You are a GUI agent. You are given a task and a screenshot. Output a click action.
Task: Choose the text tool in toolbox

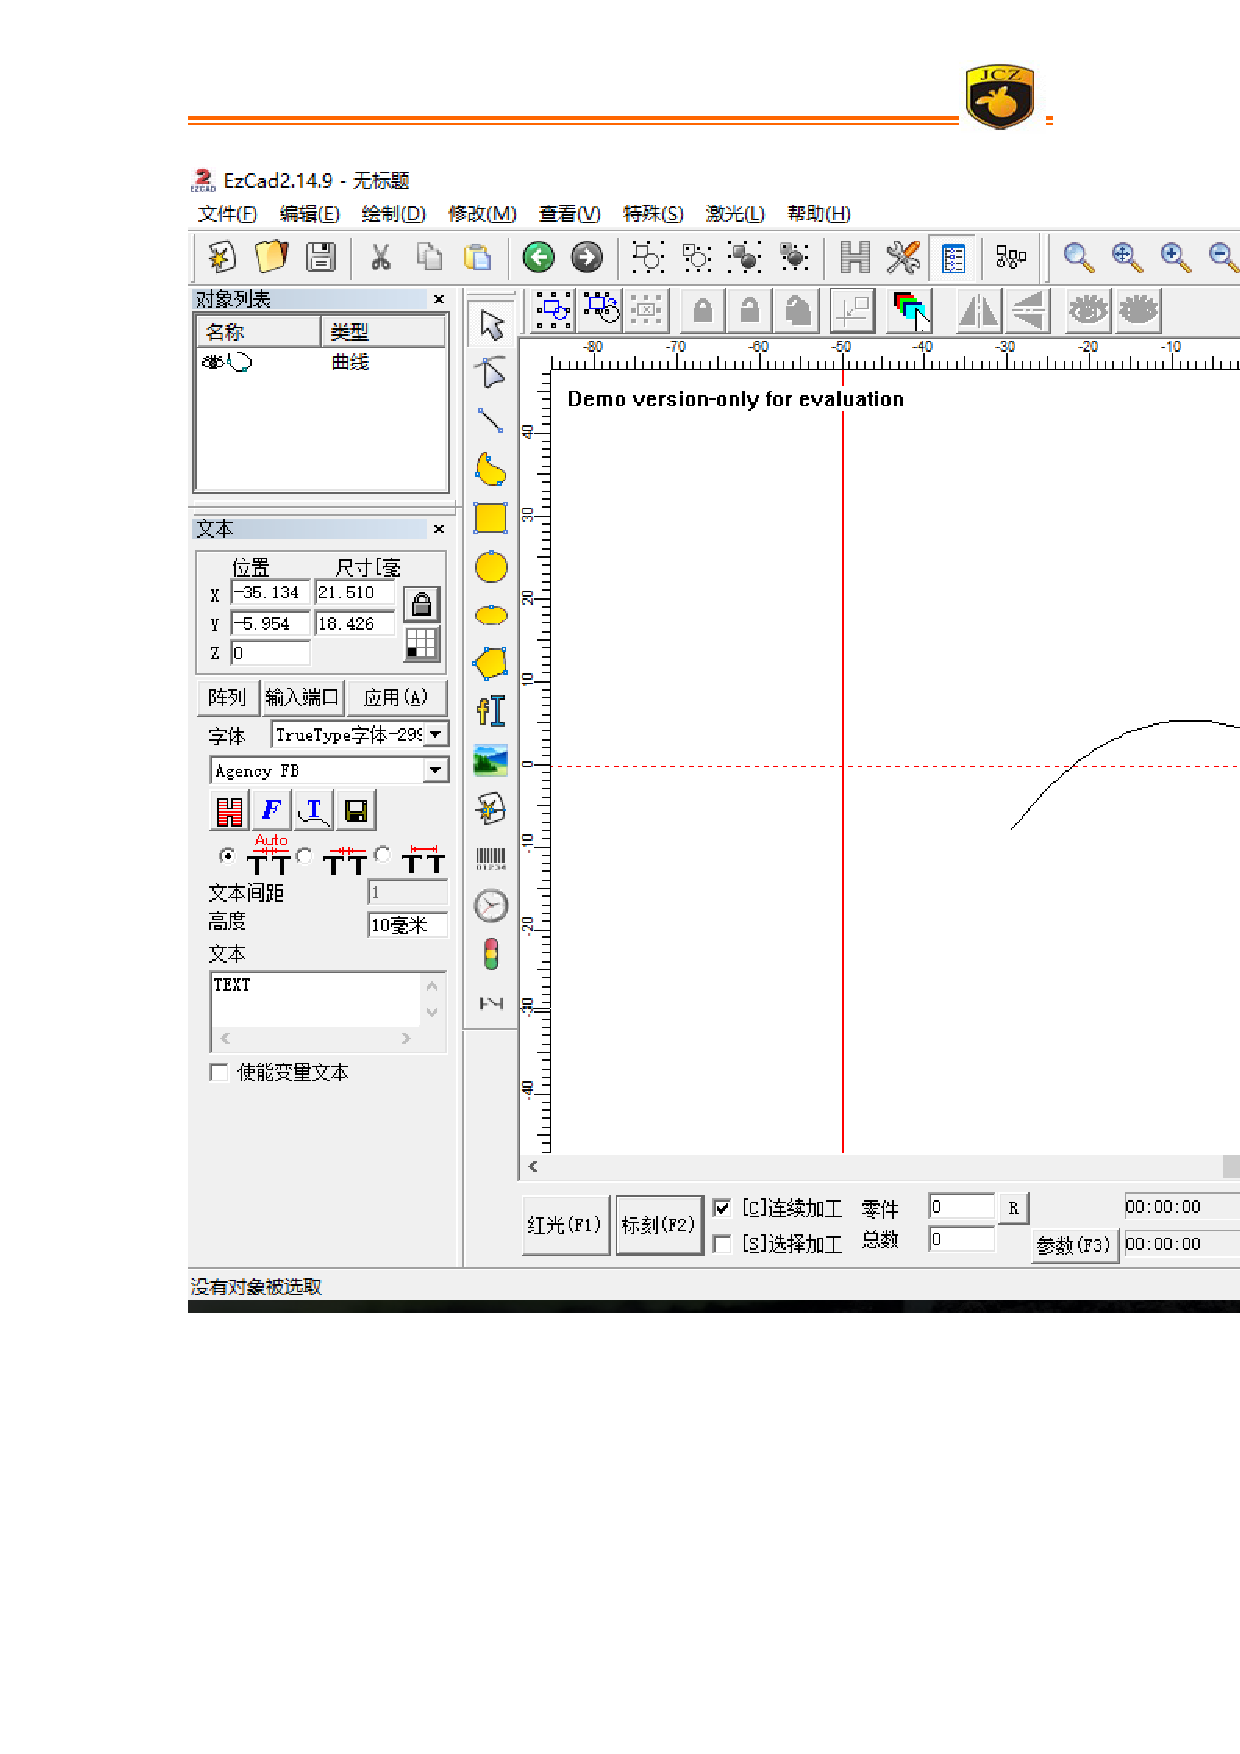[x=490, y=711]
